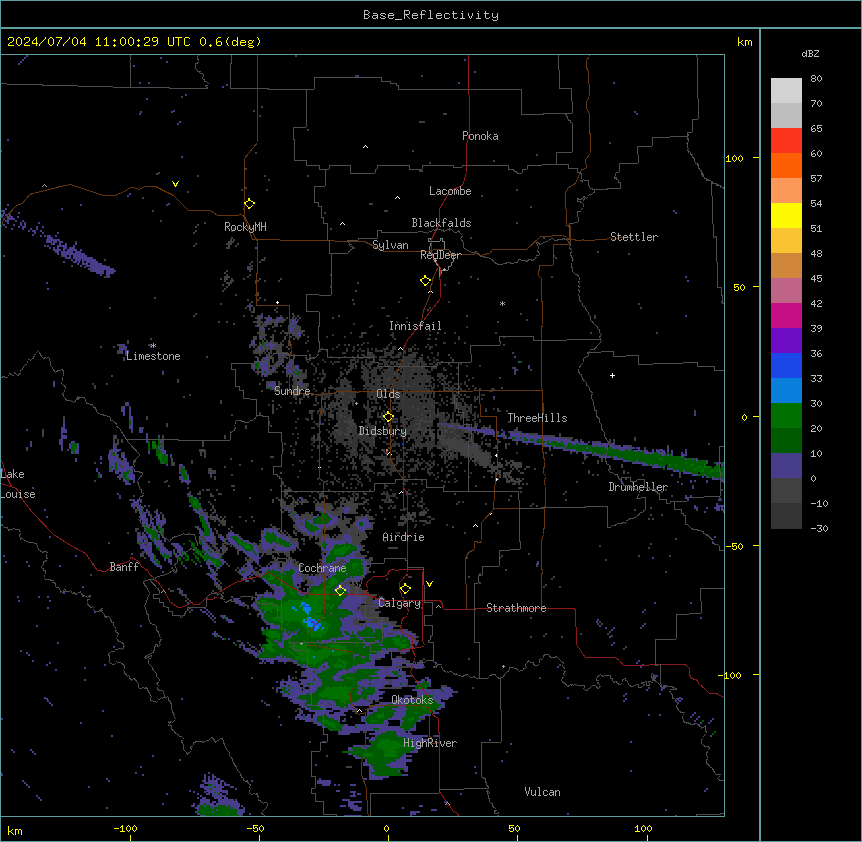Click the dBZ legend heading
The width and height of the screenshot is (862, 842).
click(810, 53)
